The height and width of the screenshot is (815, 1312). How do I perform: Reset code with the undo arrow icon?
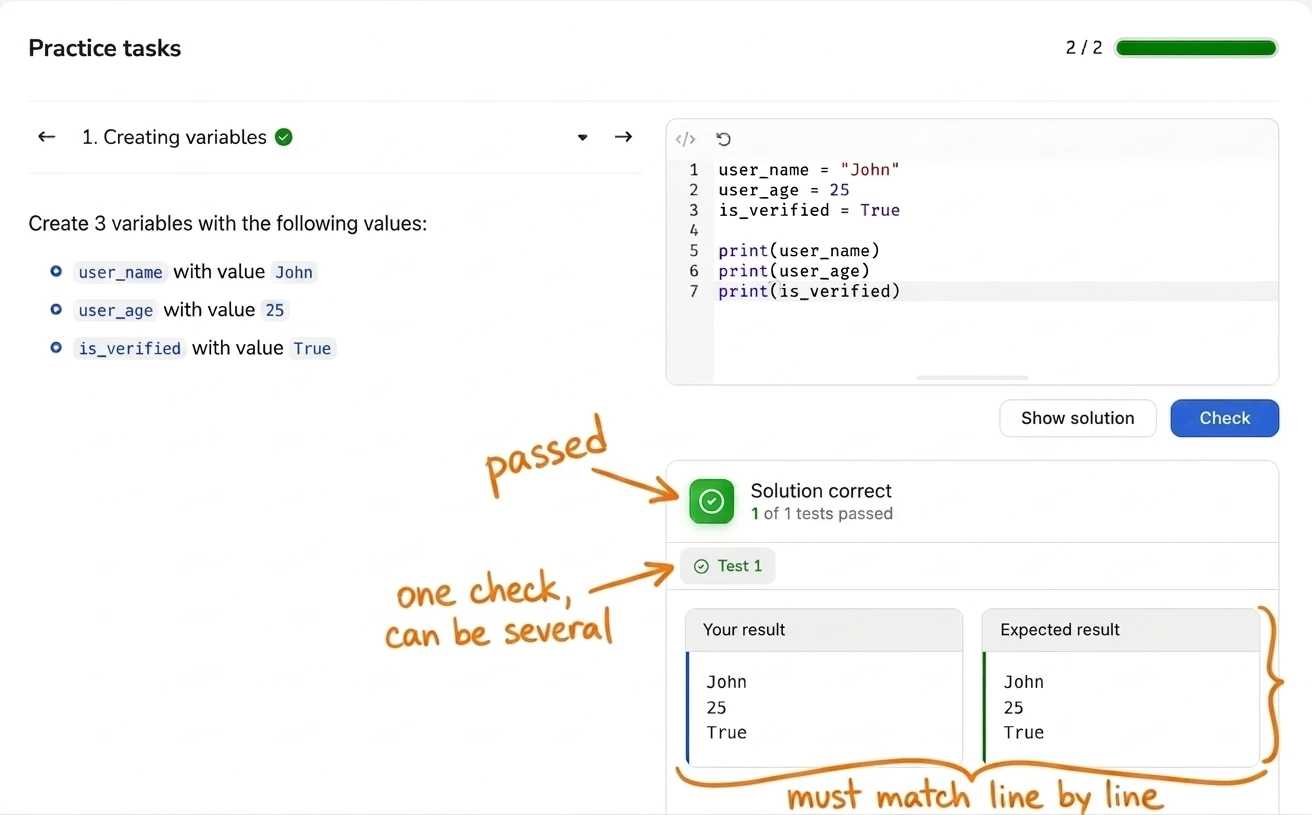pyautogui.click(x=724, y=139)
